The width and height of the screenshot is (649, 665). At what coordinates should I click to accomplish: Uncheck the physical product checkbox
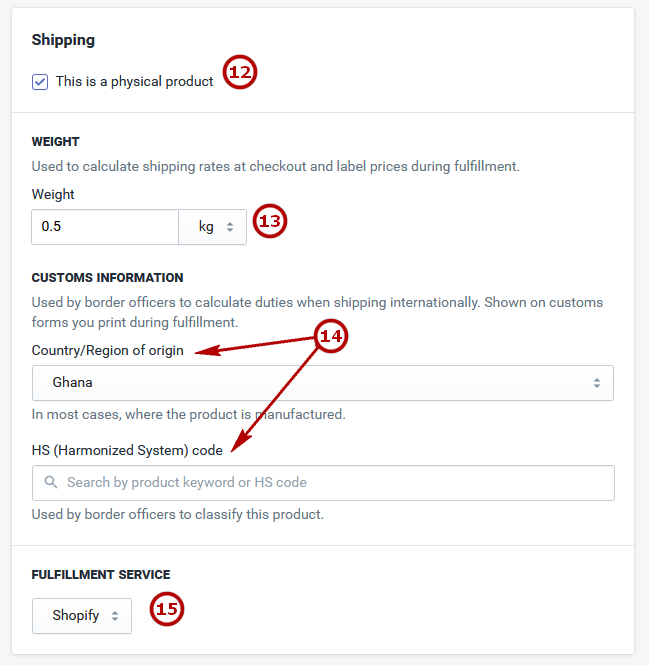point(40,81)
